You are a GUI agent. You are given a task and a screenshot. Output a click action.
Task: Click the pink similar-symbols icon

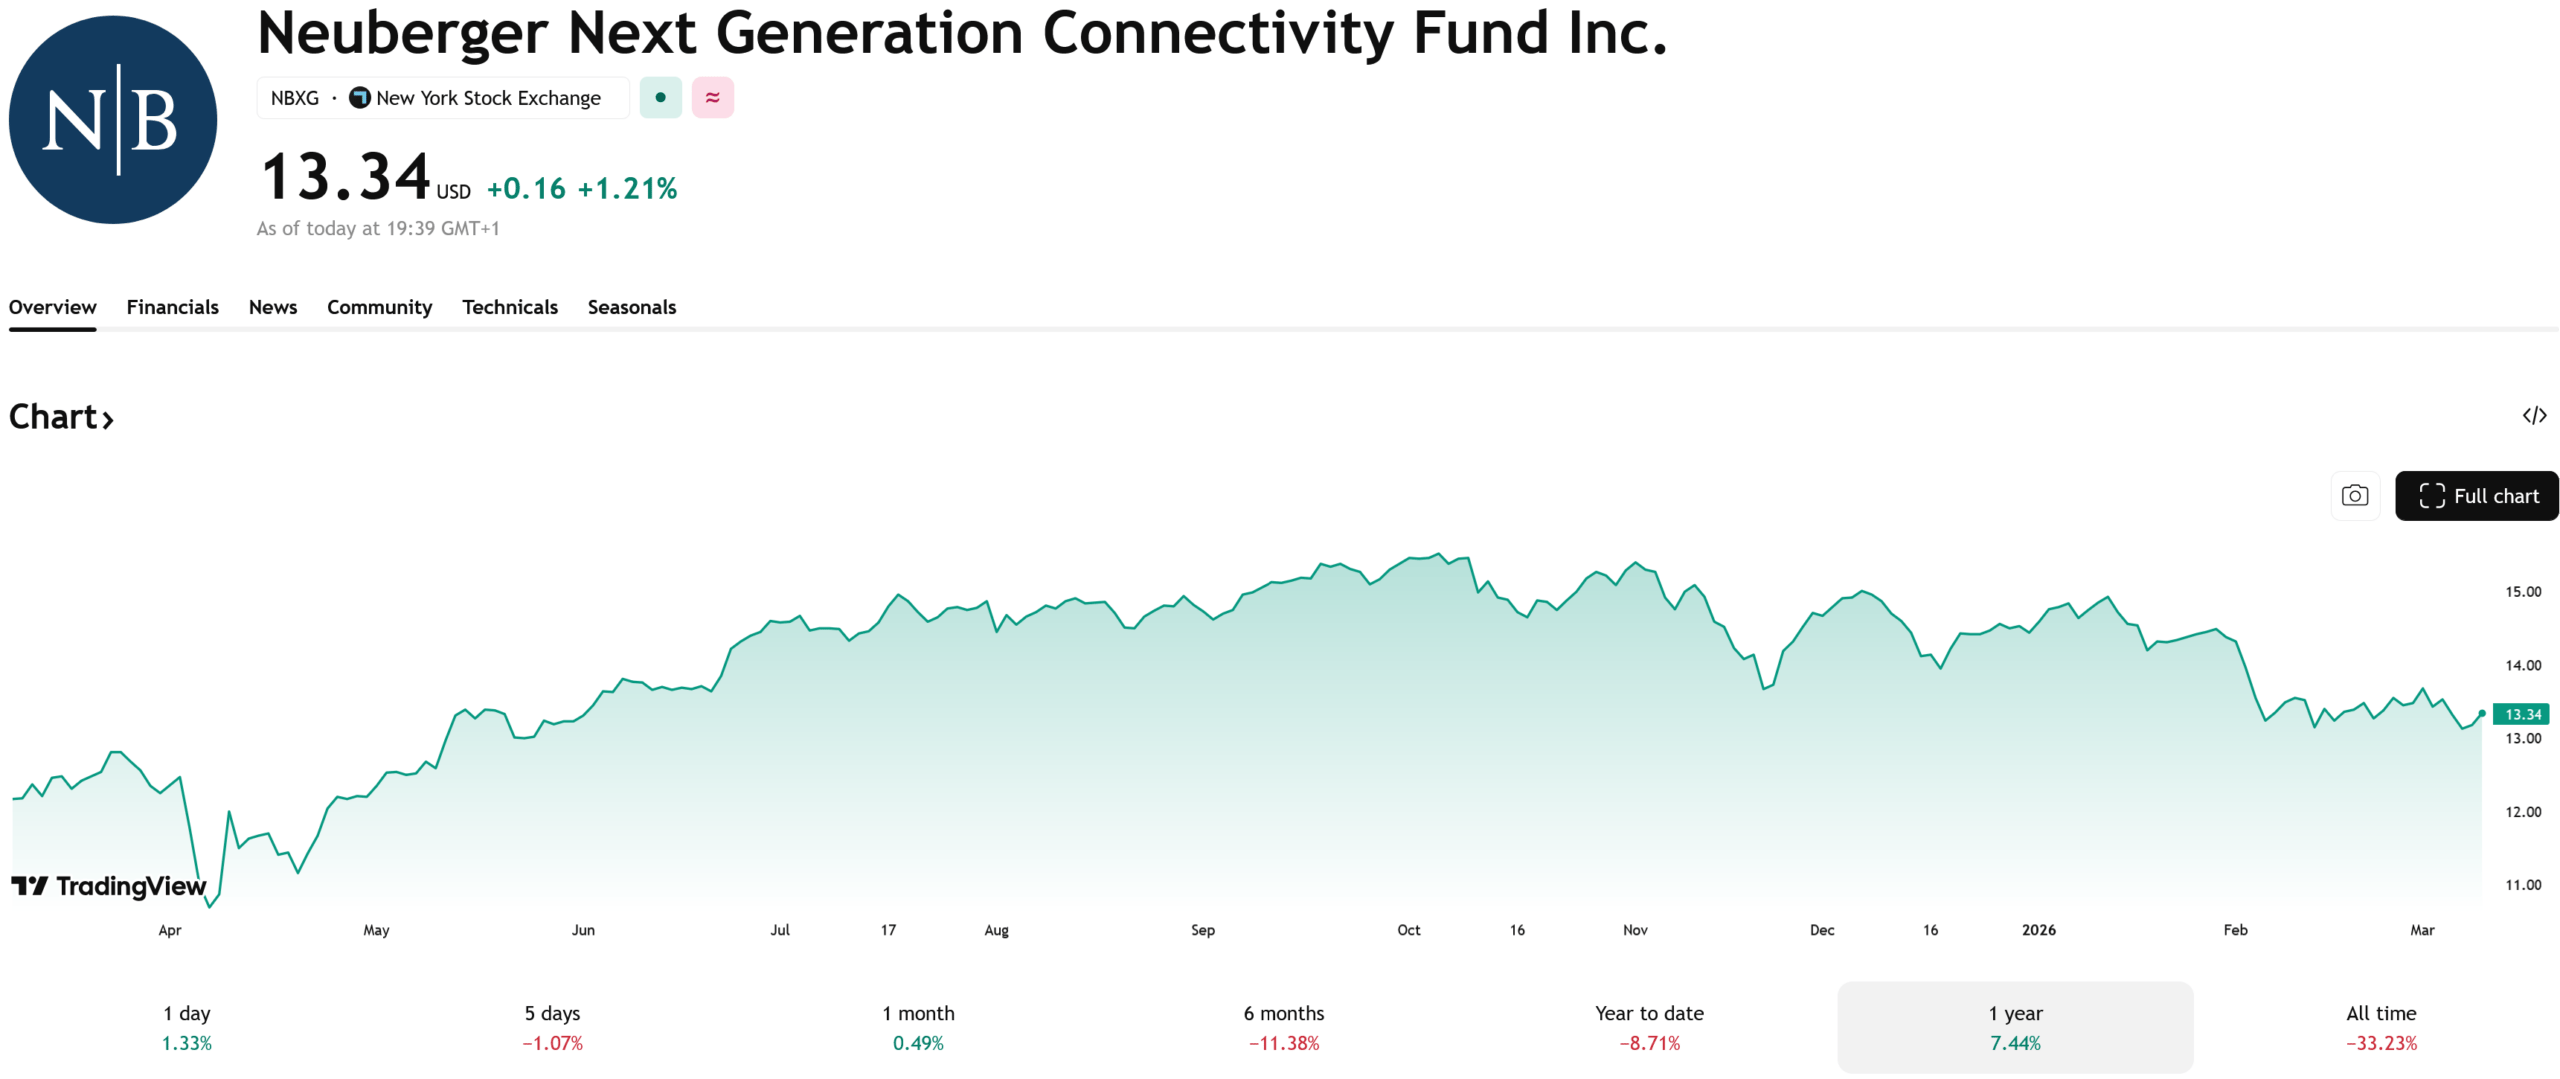tap(712, 97)
